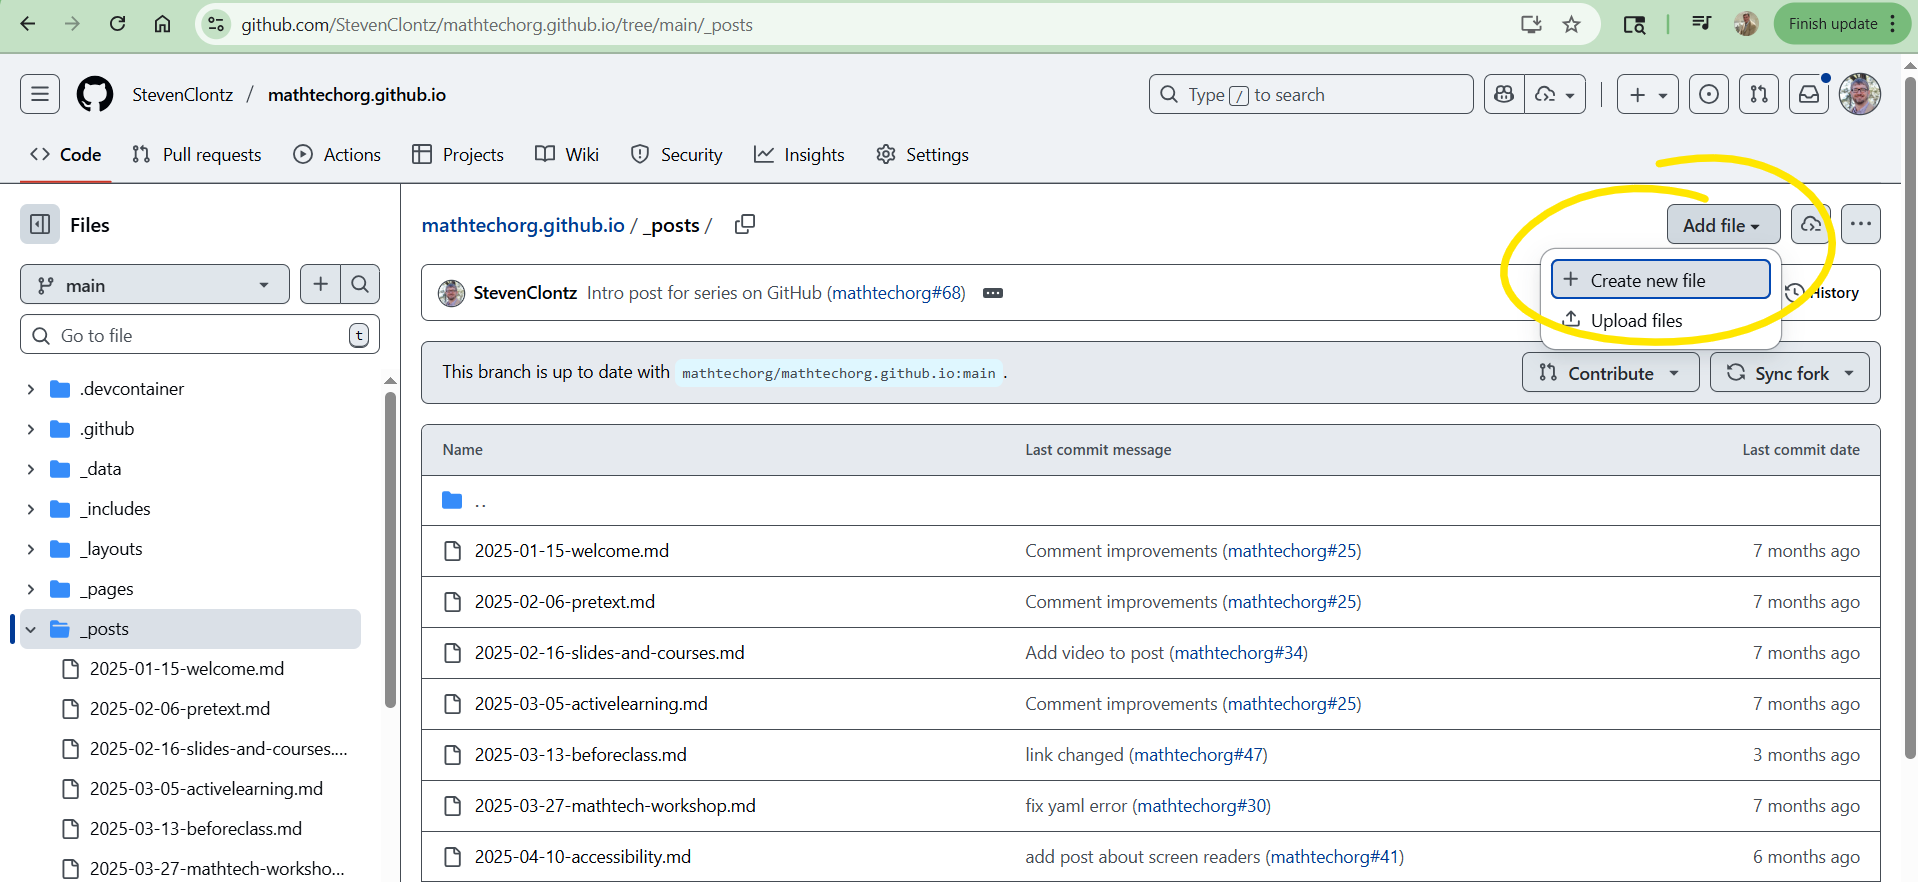Viewport: 1918px width, 882px height.
Task: Click the mathtechorg#68 commit link
Action: [897, 293]
